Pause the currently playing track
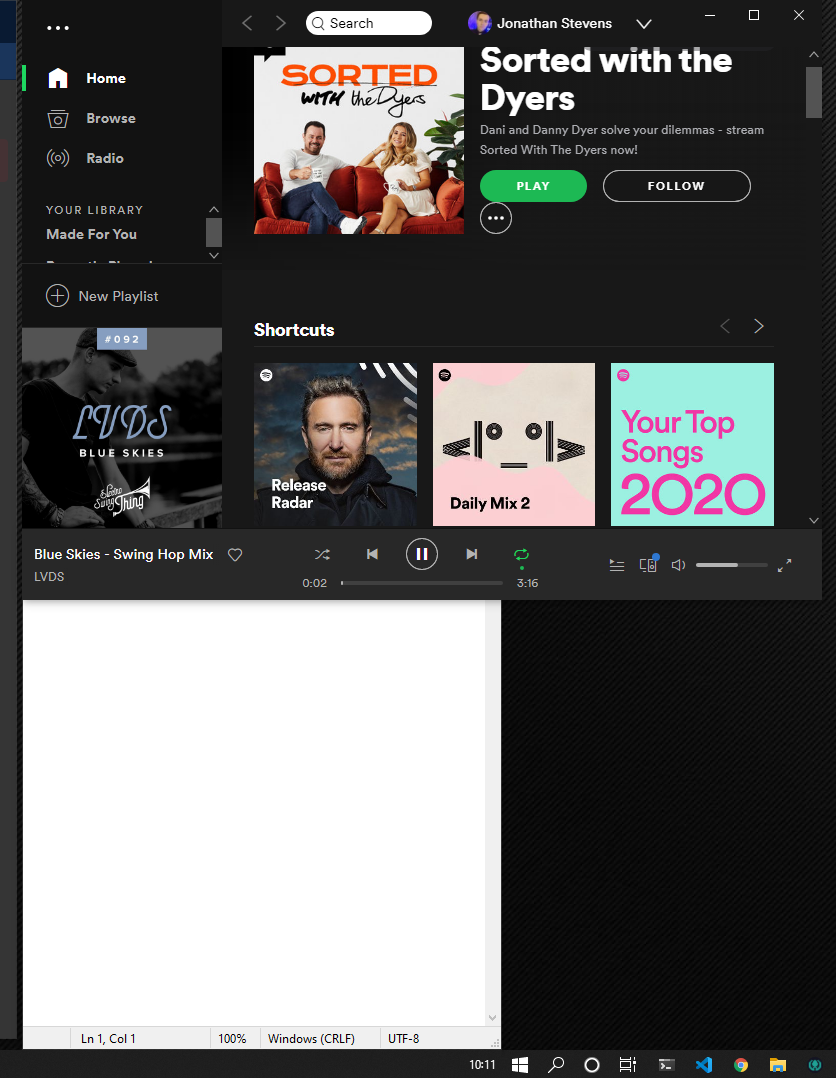 click(x=421, y=554)
